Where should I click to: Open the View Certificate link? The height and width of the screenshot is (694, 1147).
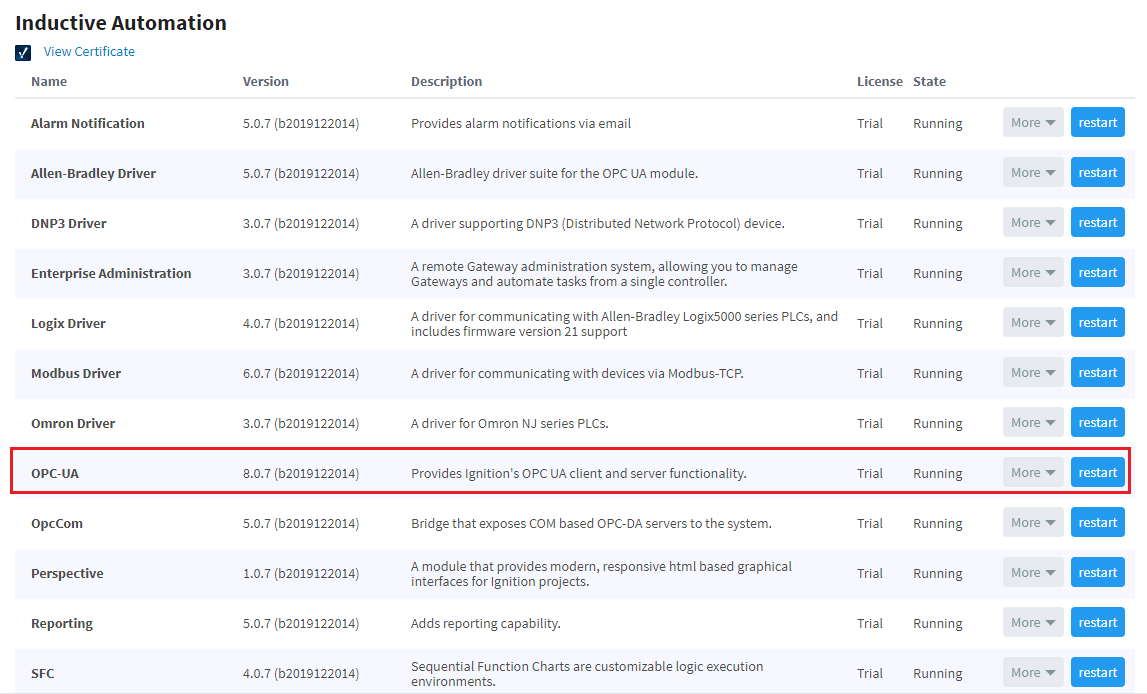89,52
